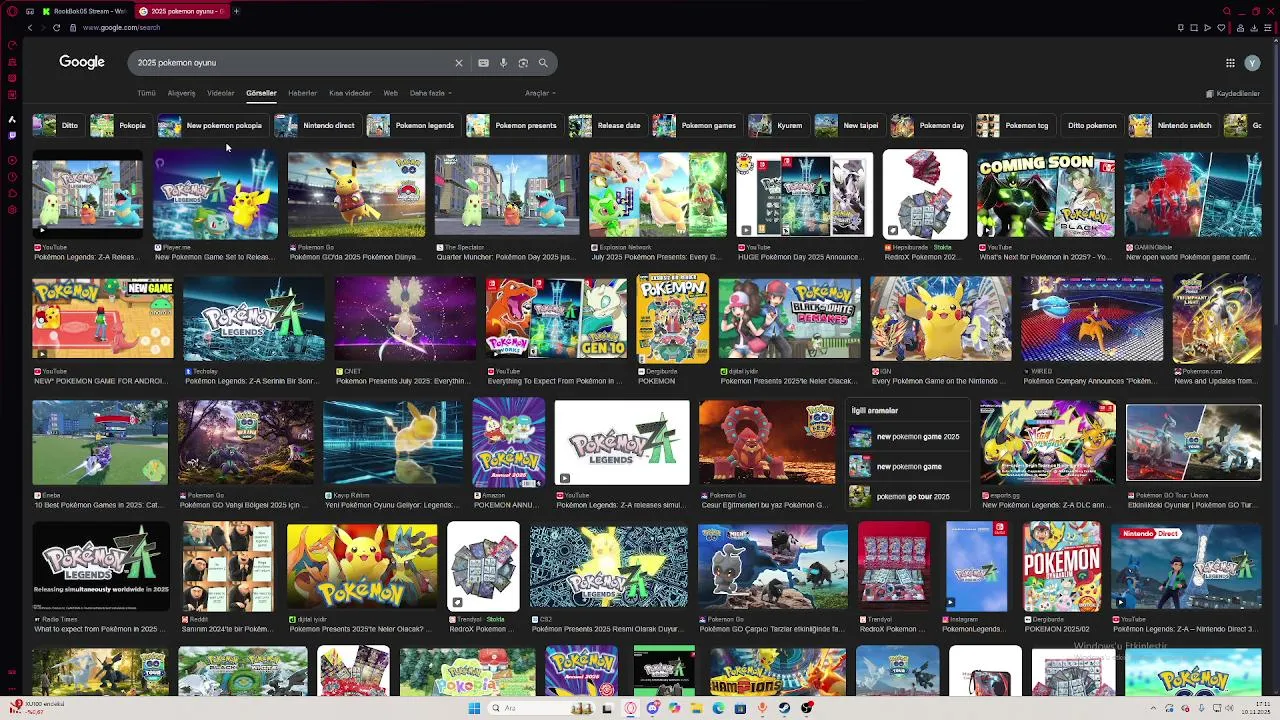
Task: Open the Opera GX browser taskbar icon
Action: [630, 708]
